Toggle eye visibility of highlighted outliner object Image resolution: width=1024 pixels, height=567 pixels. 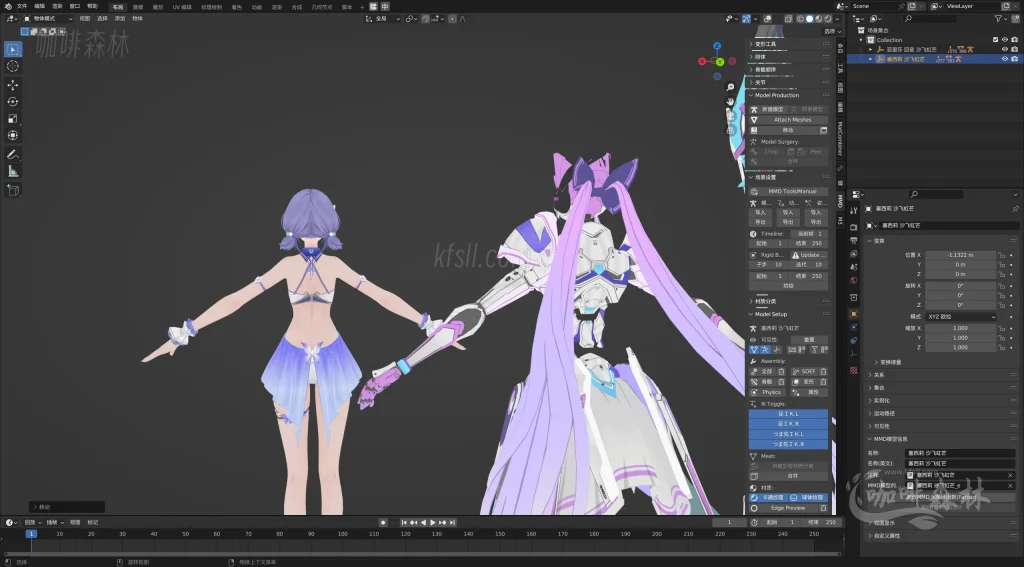(1005, 59)
